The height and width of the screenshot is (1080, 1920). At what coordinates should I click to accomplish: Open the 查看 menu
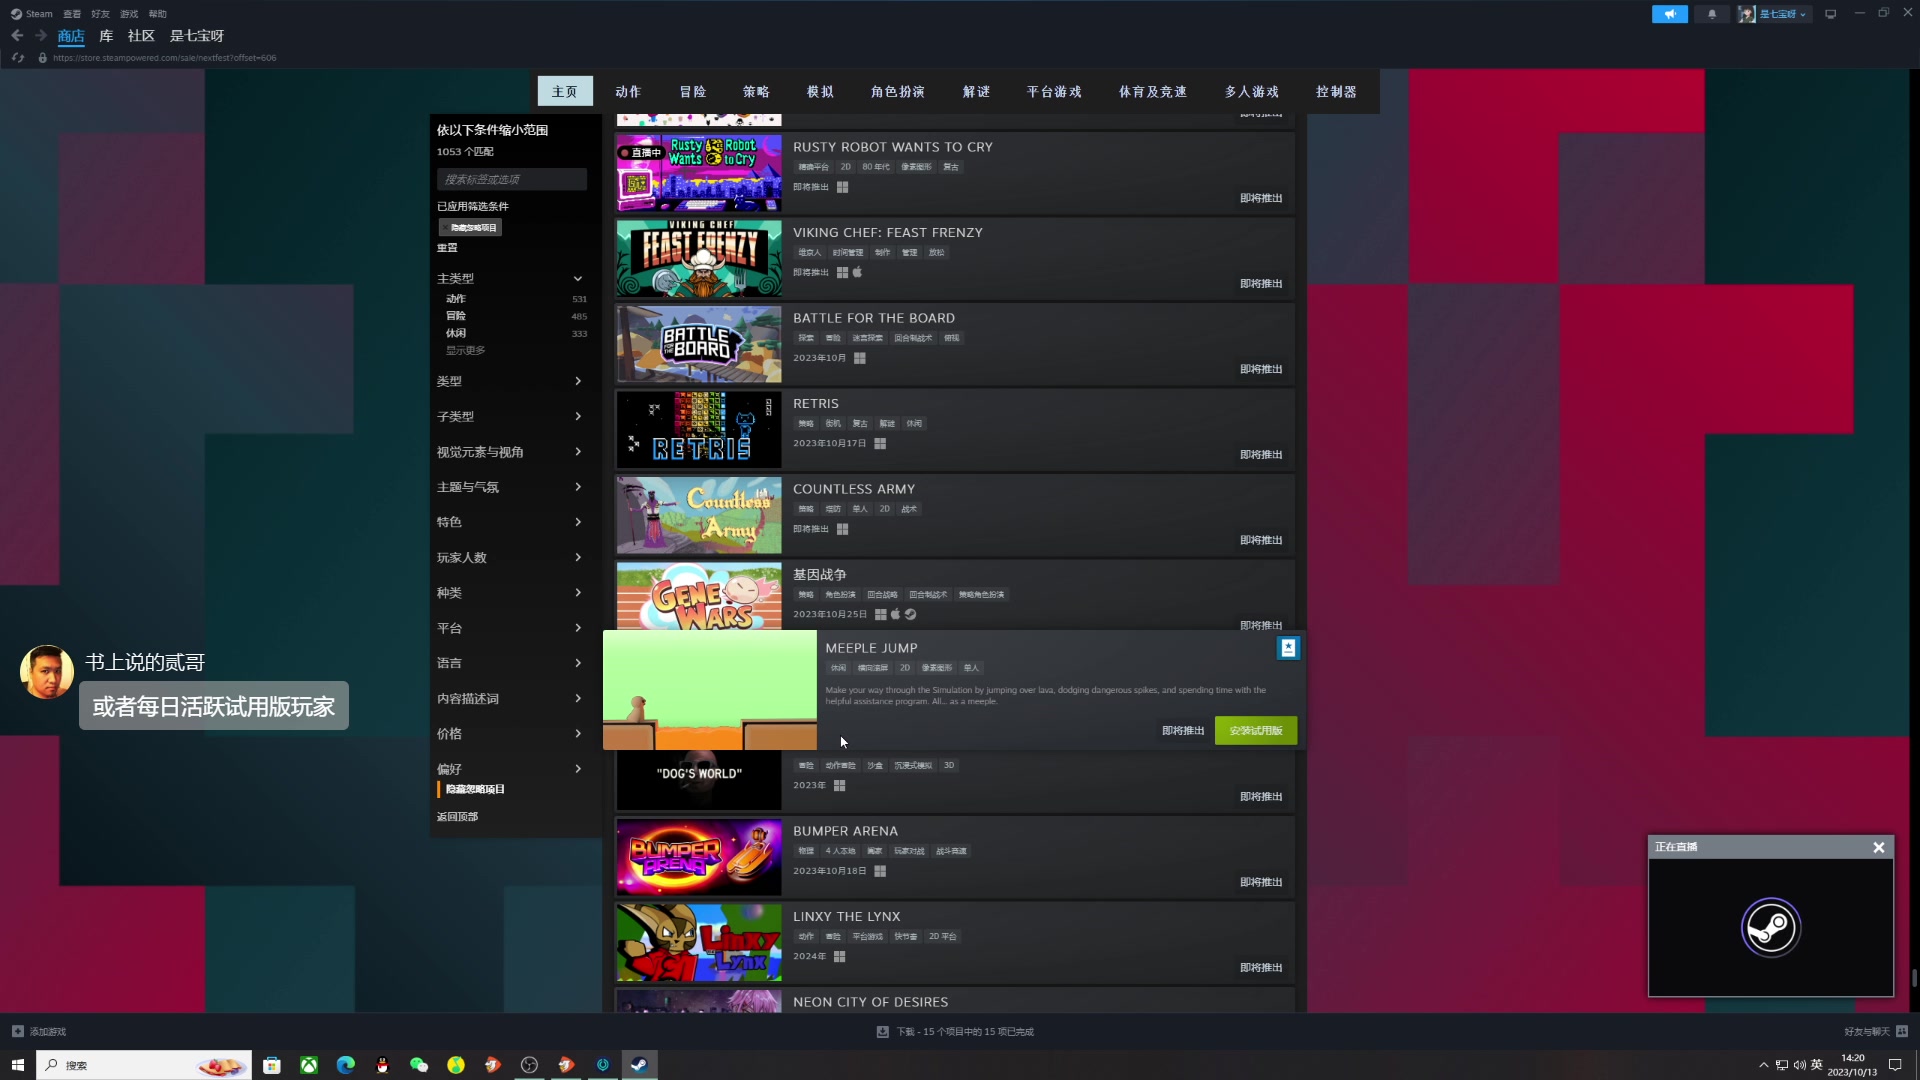coord(72,14)
